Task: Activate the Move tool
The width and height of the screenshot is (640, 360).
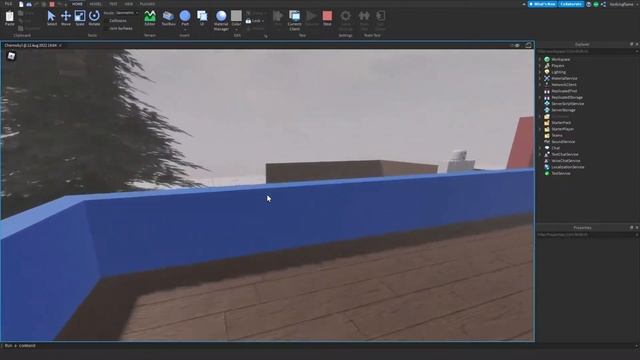Action: (x=66, y=18)
